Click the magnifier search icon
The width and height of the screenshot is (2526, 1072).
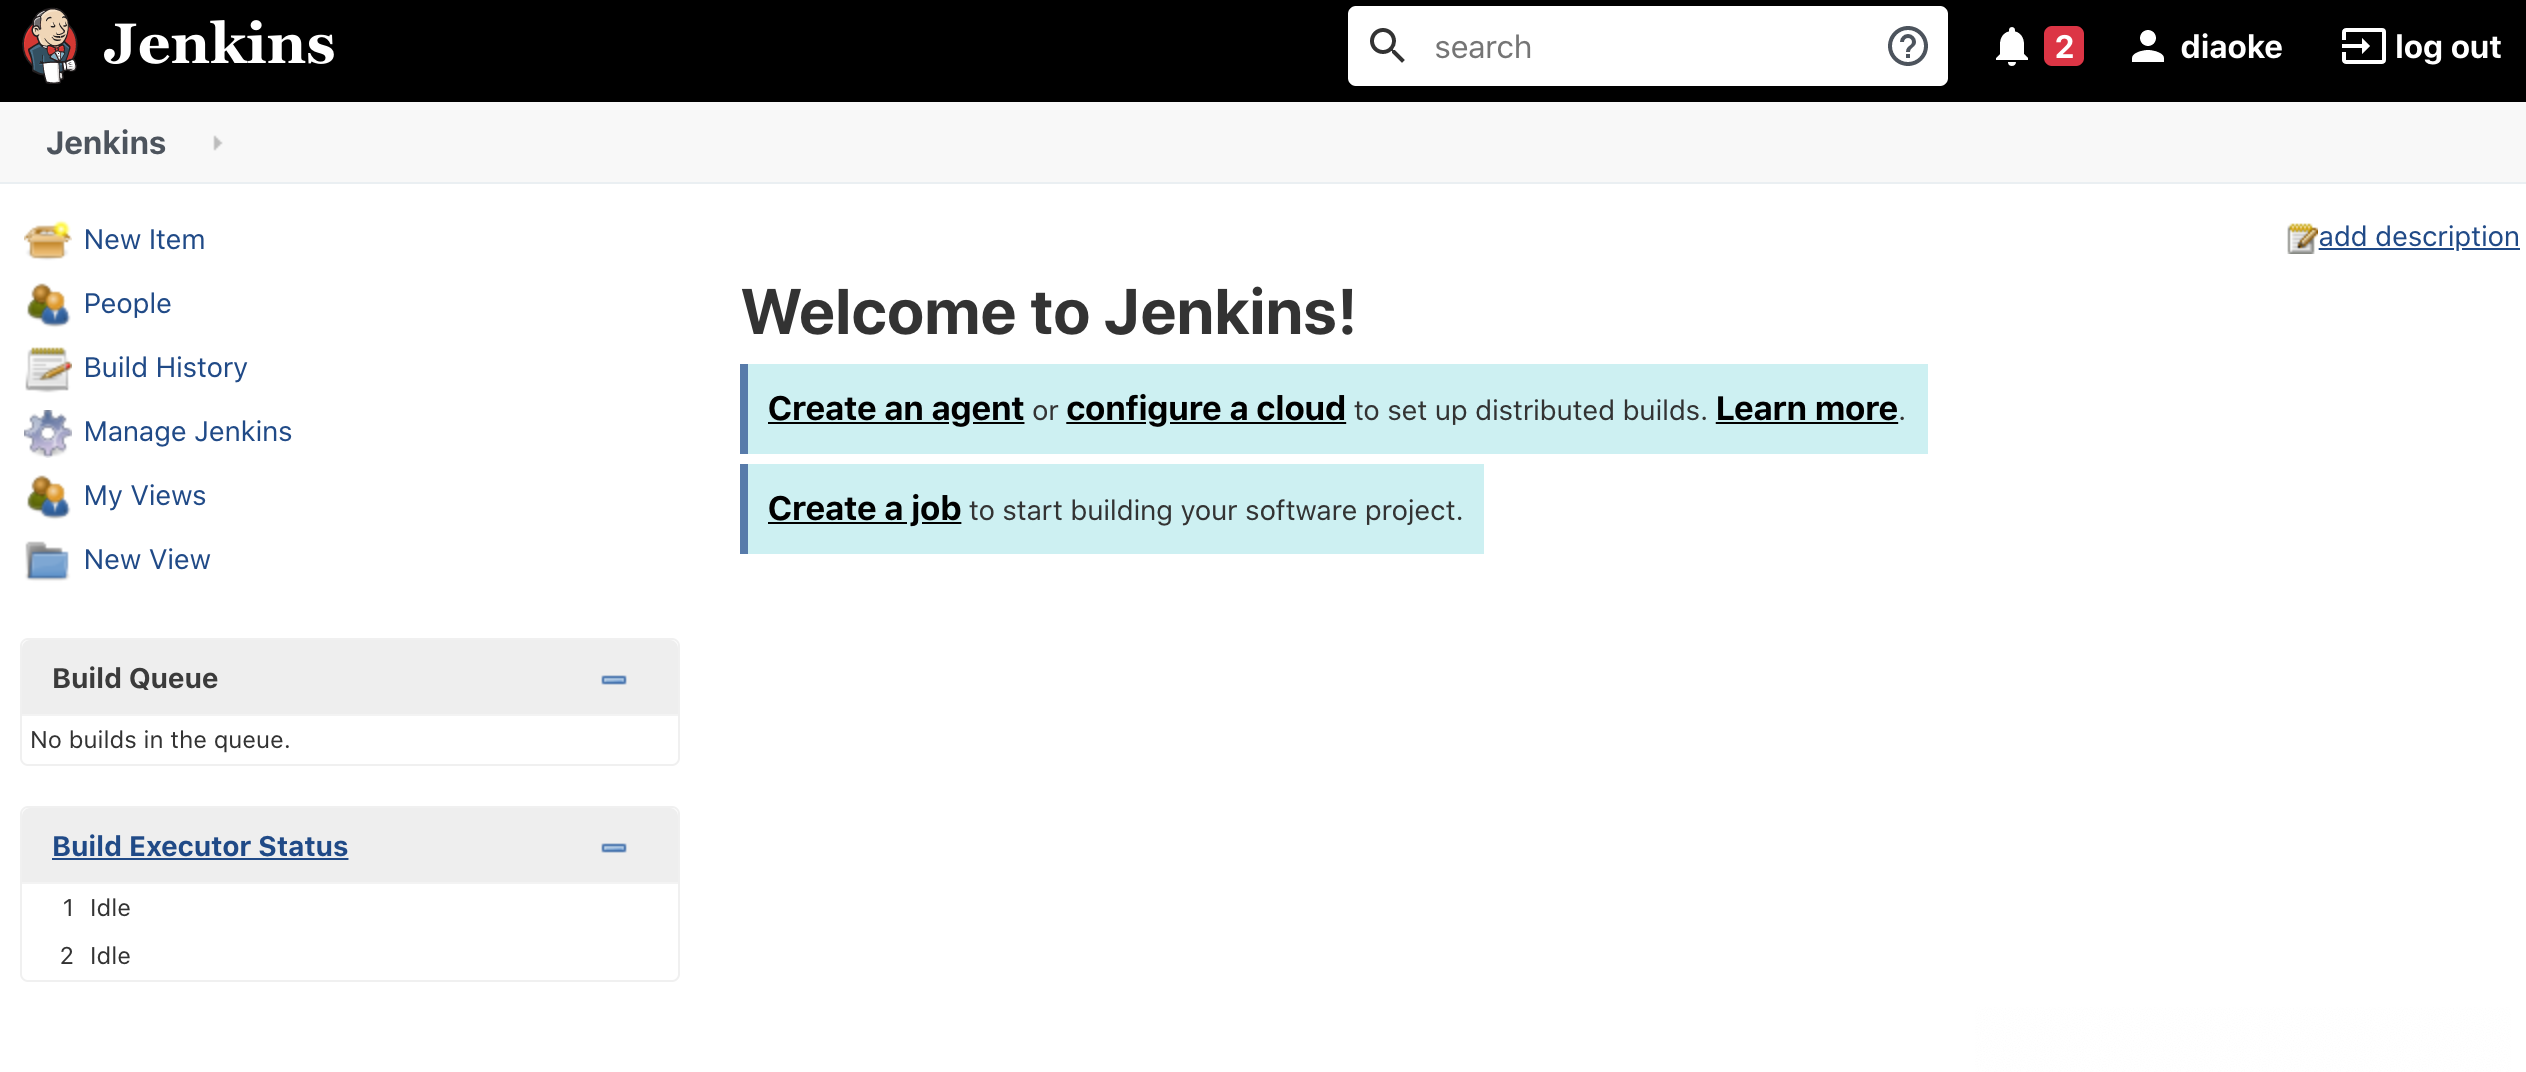pyautogui.click(x=1387, y=46)
